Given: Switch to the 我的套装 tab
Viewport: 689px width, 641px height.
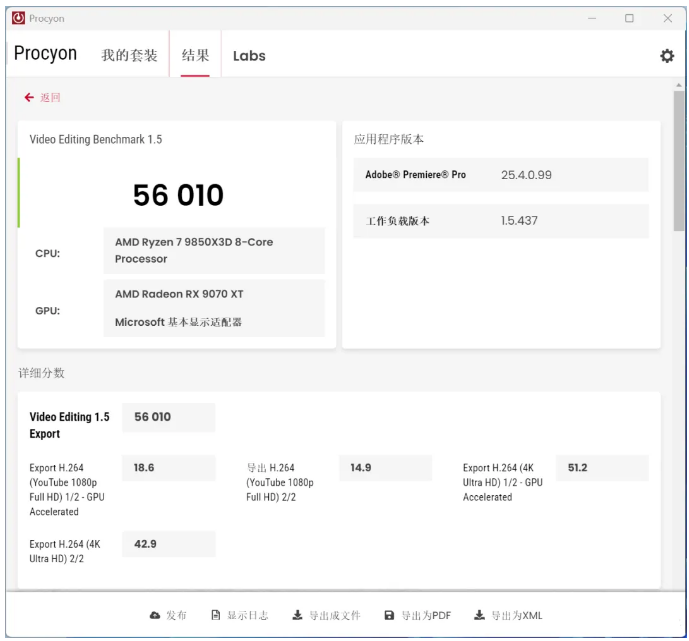Looking at the screenshot, I should tap(129, 56).
